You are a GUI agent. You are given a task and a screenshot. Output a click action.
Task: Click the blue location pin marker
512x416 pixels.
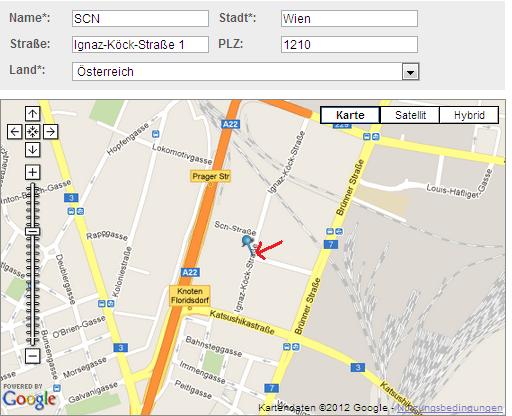(x=247, y=241)
